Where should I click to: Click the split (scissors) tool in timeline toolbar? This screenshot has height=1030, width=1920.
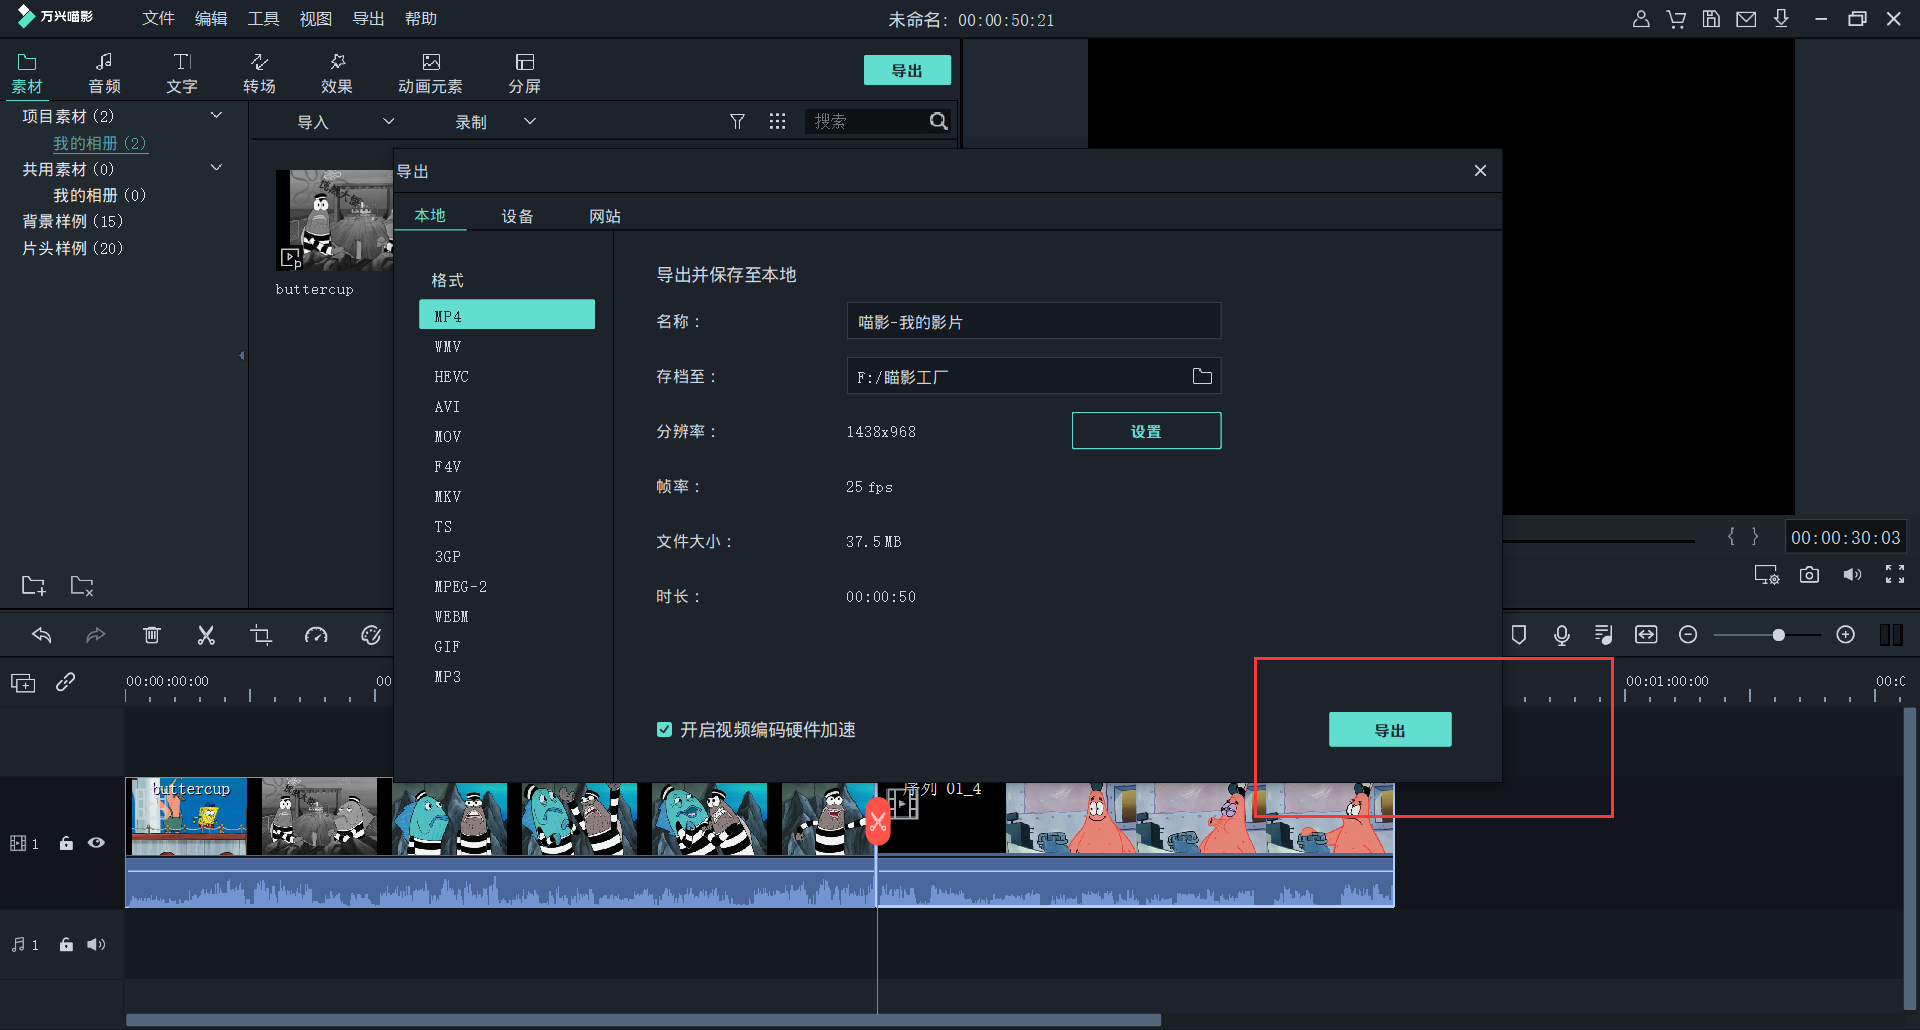pyautogui.click(x=206, y=635)
